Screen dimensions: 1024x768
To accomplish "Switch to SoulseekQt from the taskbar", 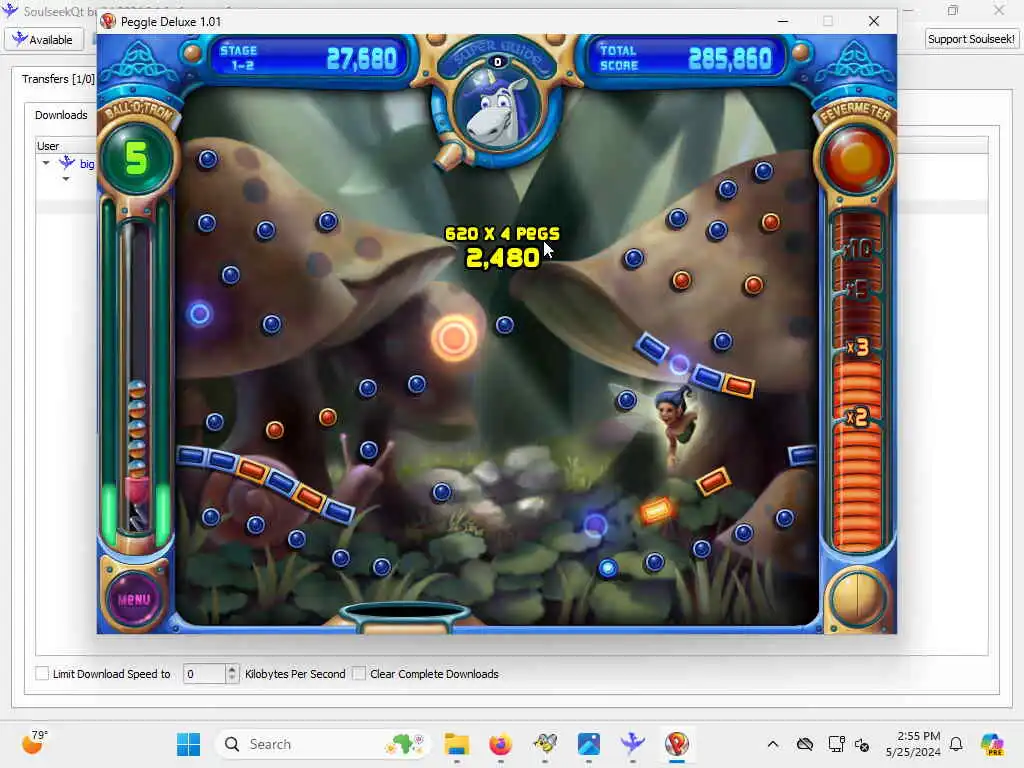I will (632, 744).
